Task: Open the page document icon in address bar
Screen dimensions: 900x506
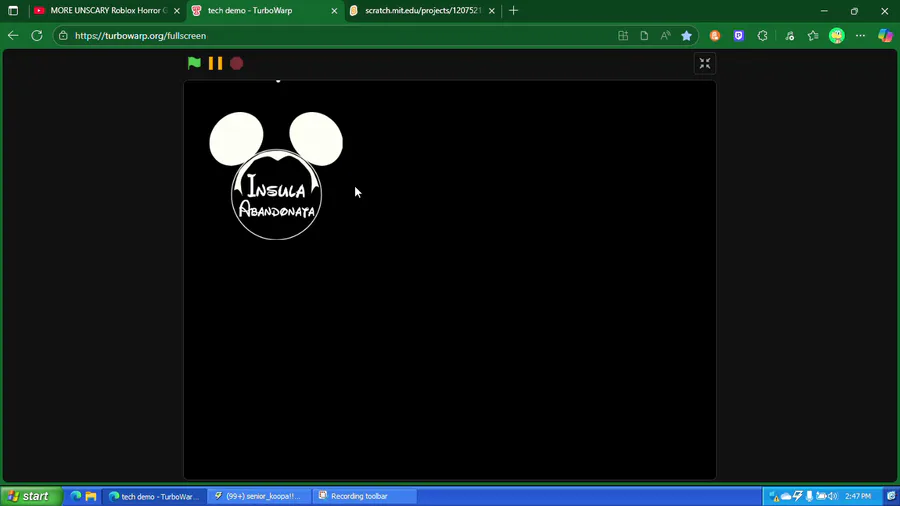Action: pyautogui.click(x=644, y=36)
